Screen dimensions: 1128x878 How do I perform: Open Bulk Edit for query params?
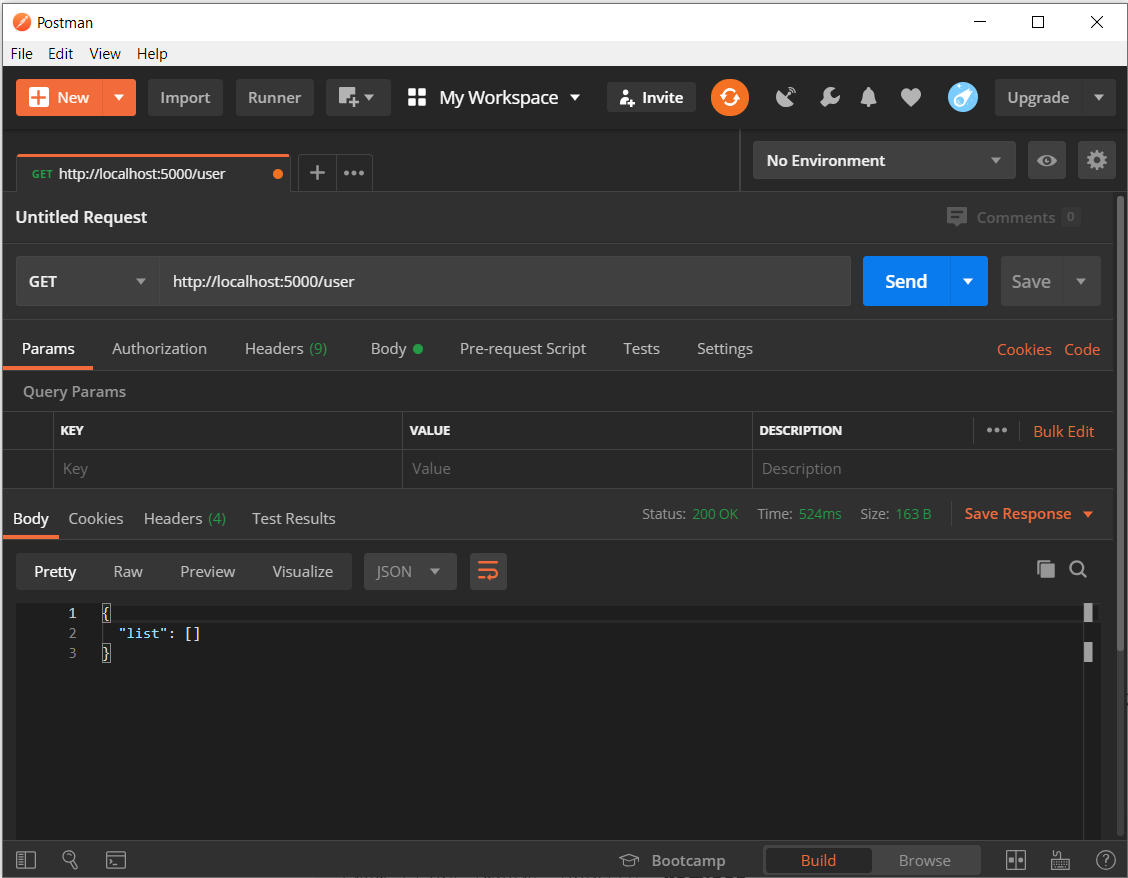(x=1063, y=430)
